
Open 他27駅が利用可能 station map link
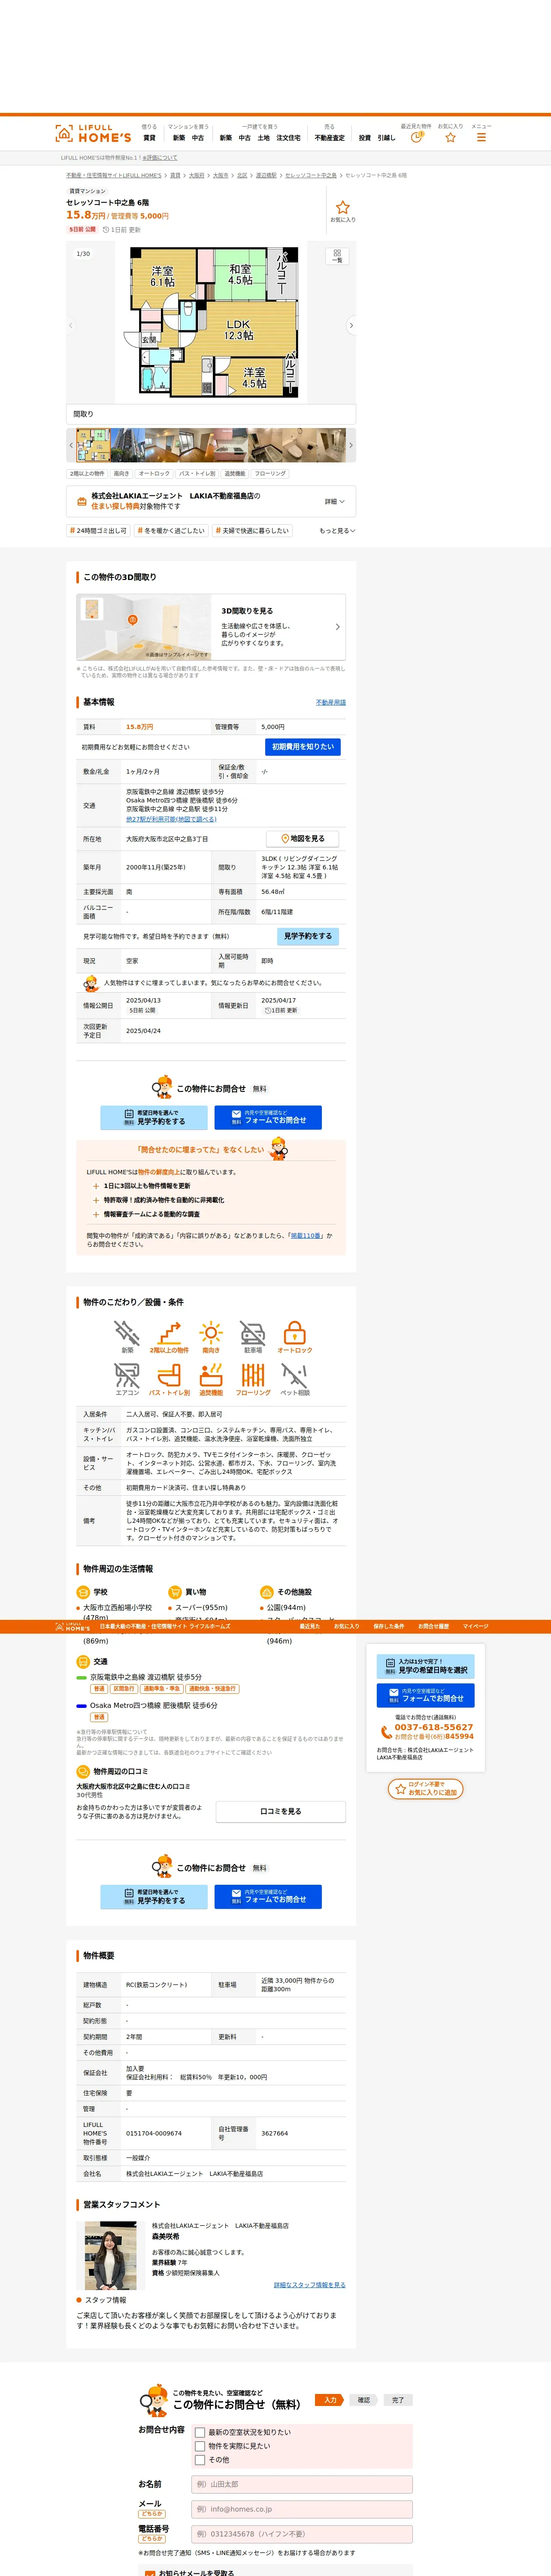pyautogui.click(x=171, y=819)
